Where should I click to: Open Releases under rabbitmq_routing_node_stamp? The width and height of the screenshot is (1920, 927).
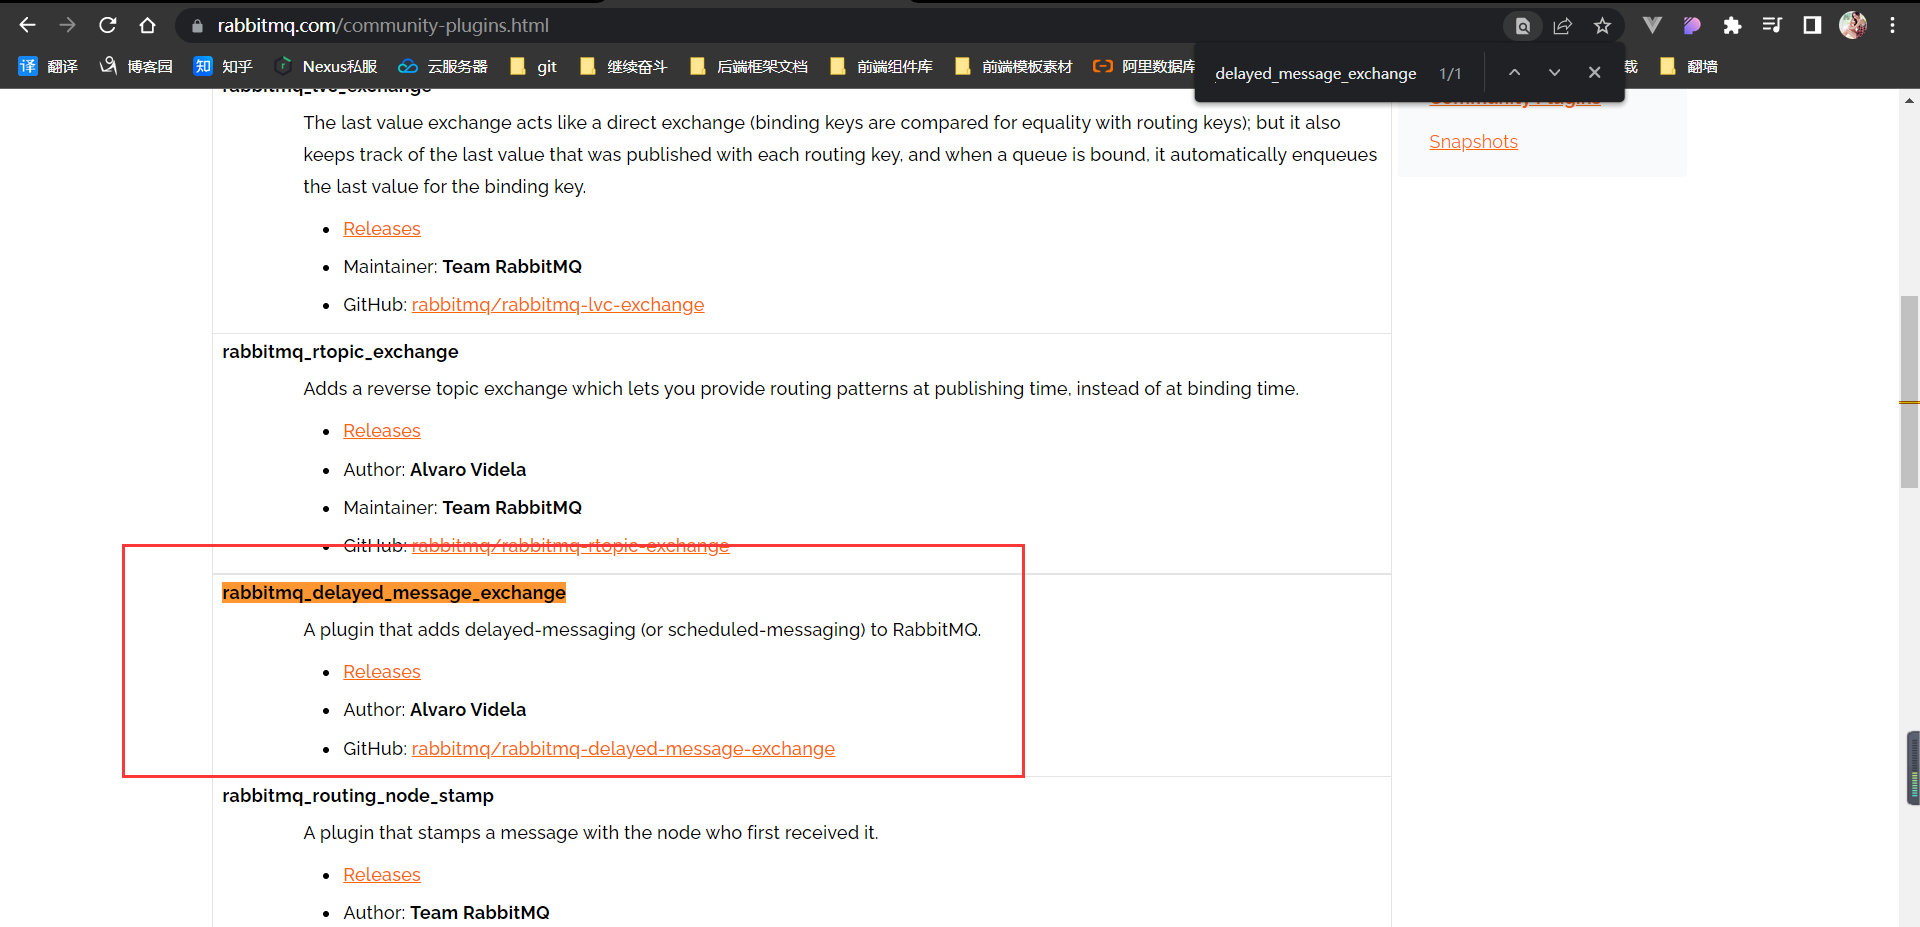point(382,875)
